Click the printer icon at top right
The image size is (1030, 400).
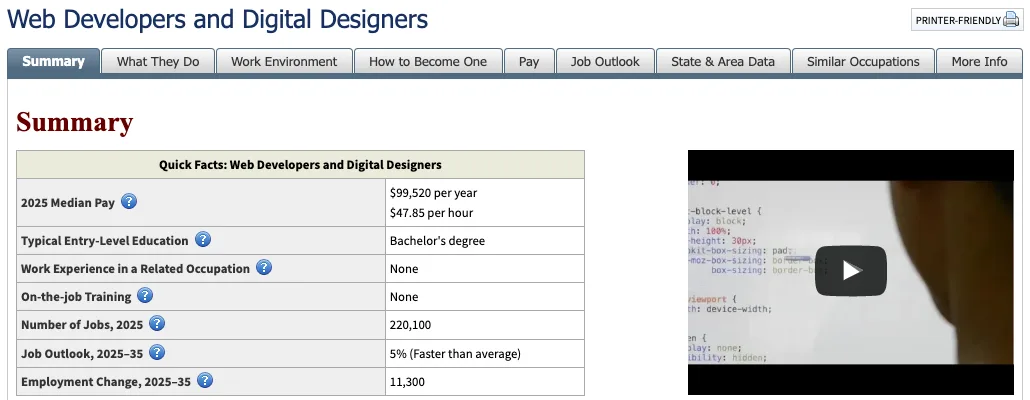click(x=1011, y=20)
